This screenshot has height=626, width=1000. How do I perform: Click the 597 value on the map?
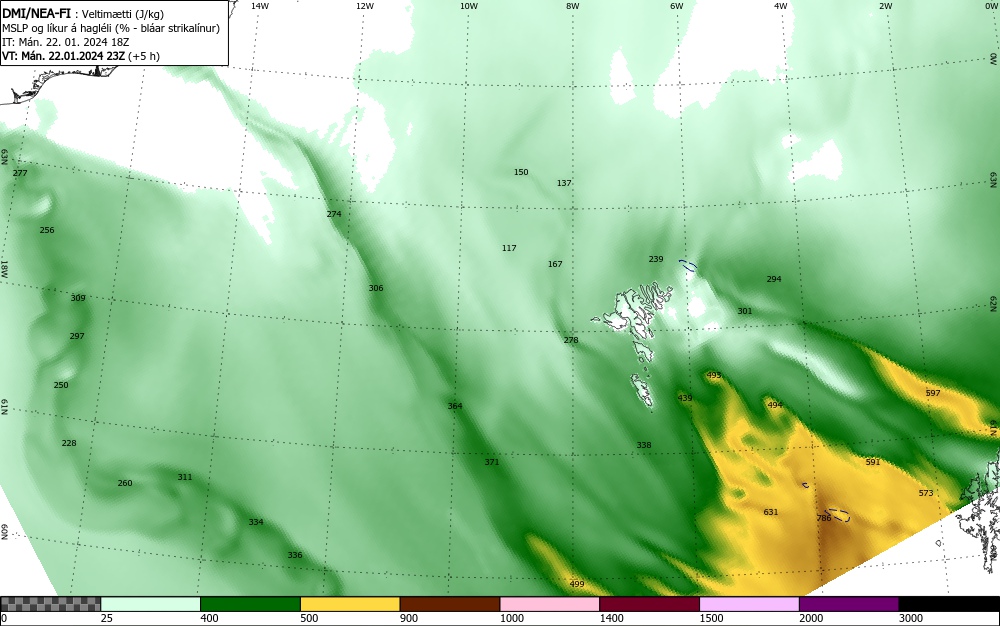click(932, 393)
